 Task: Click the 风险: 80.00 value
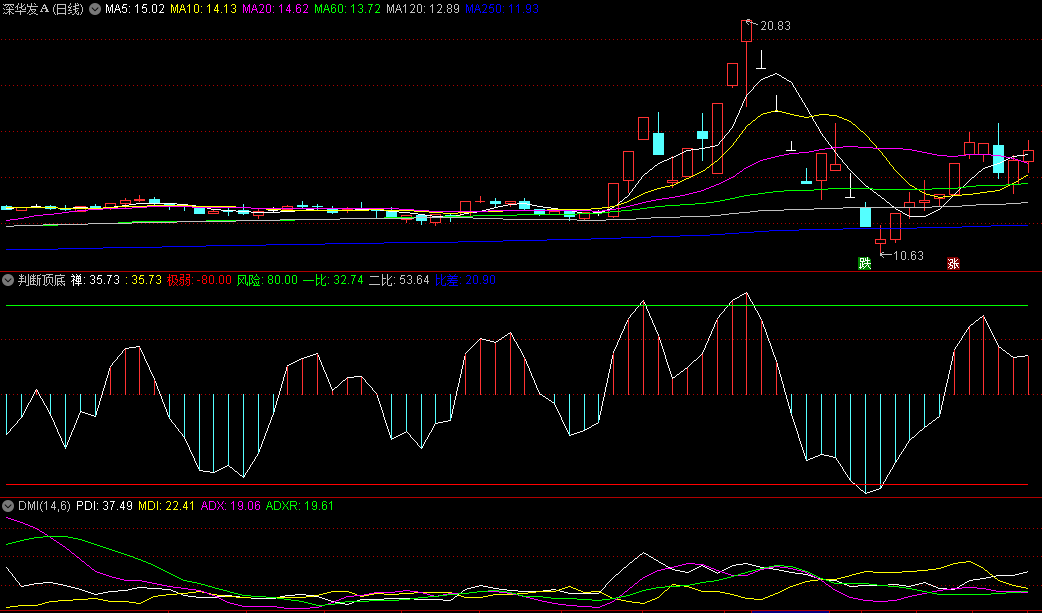click(267, 281)
